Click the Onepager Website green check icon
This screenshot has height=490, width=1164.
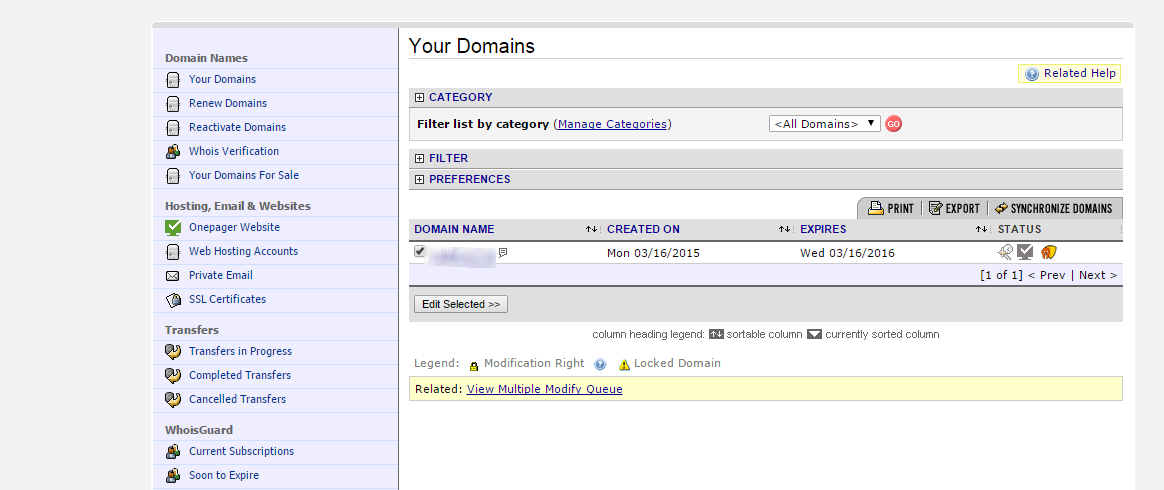(x=173, y=227)
